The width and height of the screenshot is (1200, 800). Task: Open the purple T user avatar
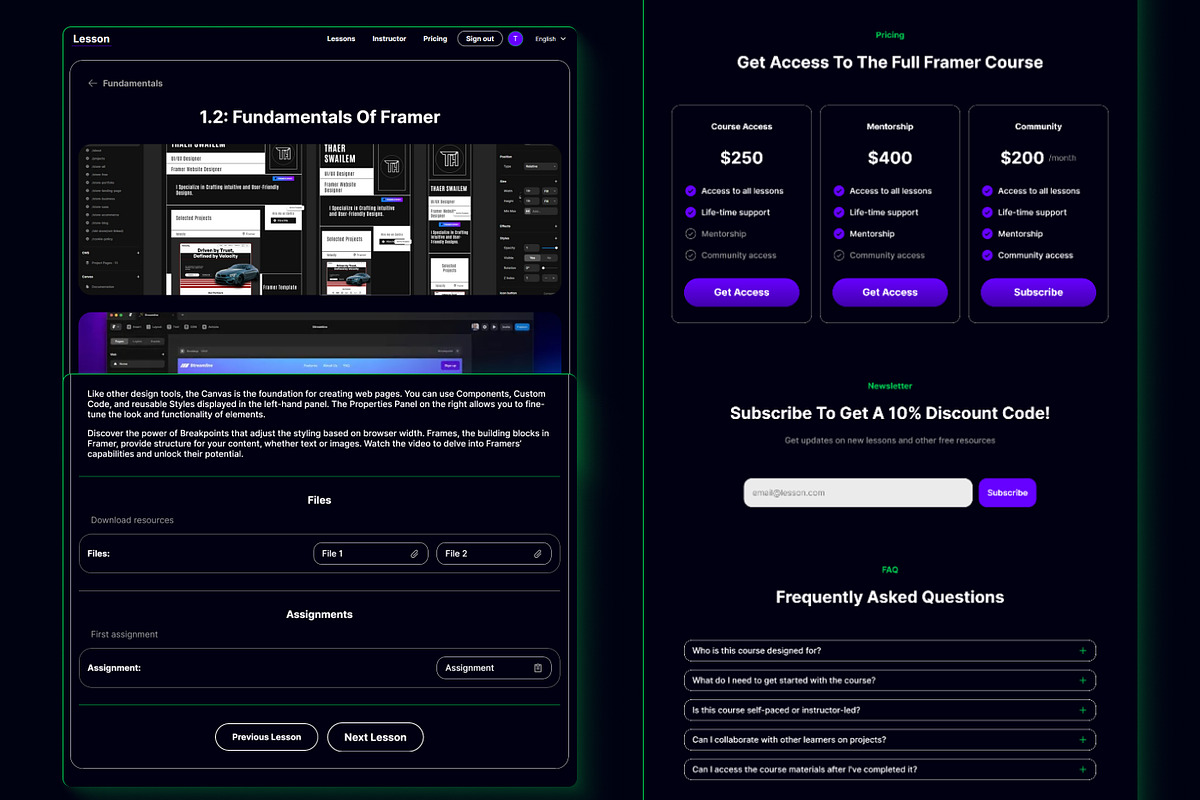click(515, 39)
